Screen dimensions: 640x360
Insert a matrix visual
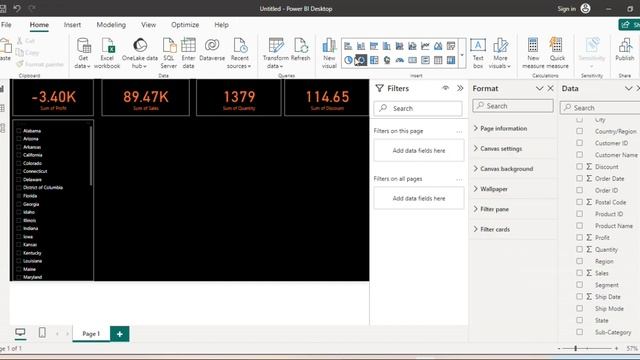451,60
